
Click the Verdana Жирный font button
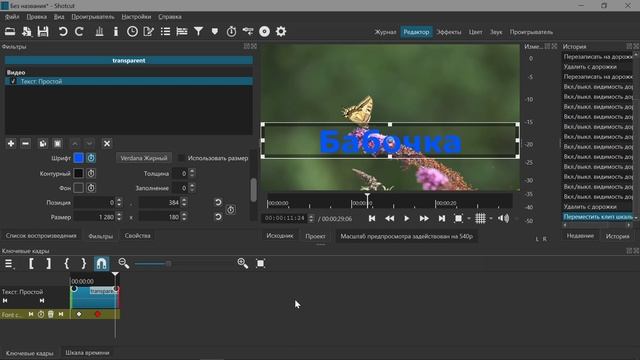[x=144, y=158]
